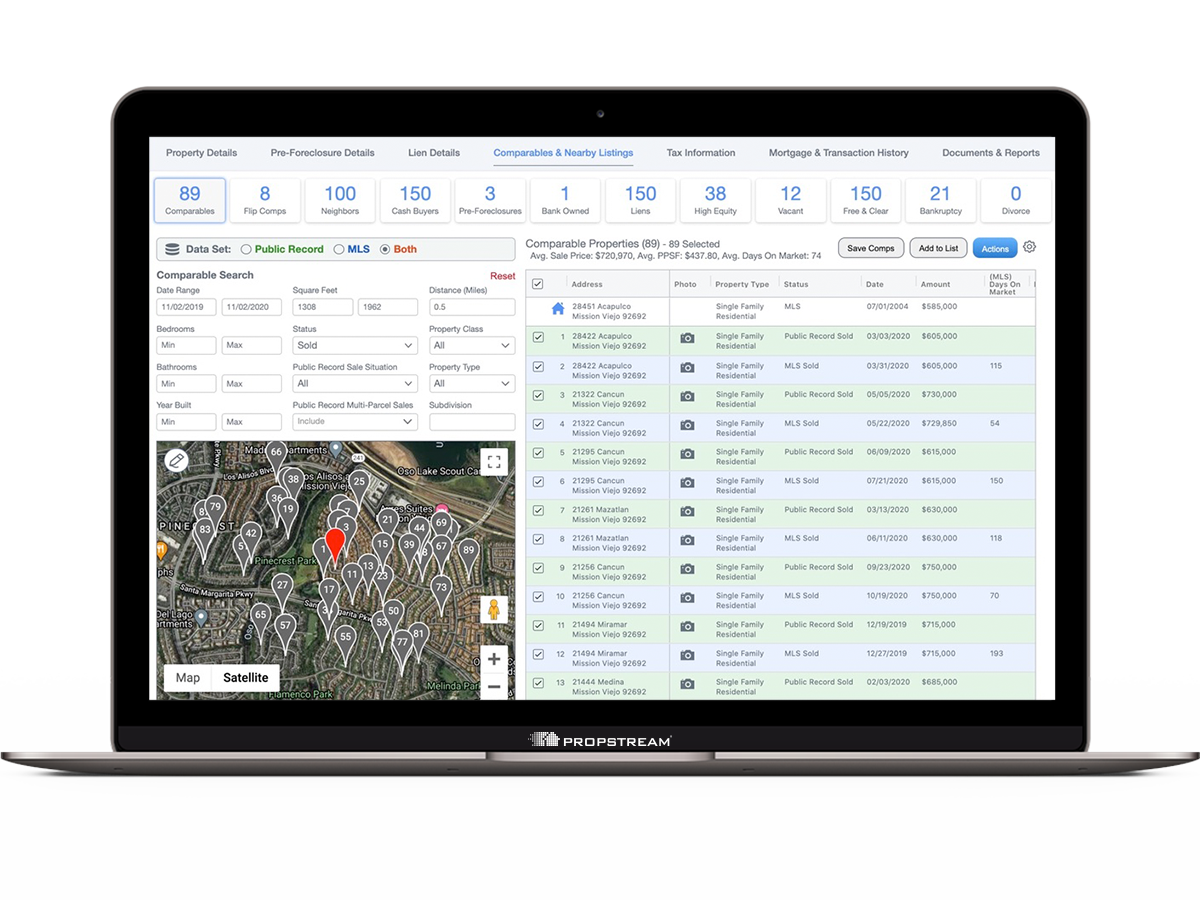
Task: Open the settings gear next to Actions
Action: point(1030,247)
